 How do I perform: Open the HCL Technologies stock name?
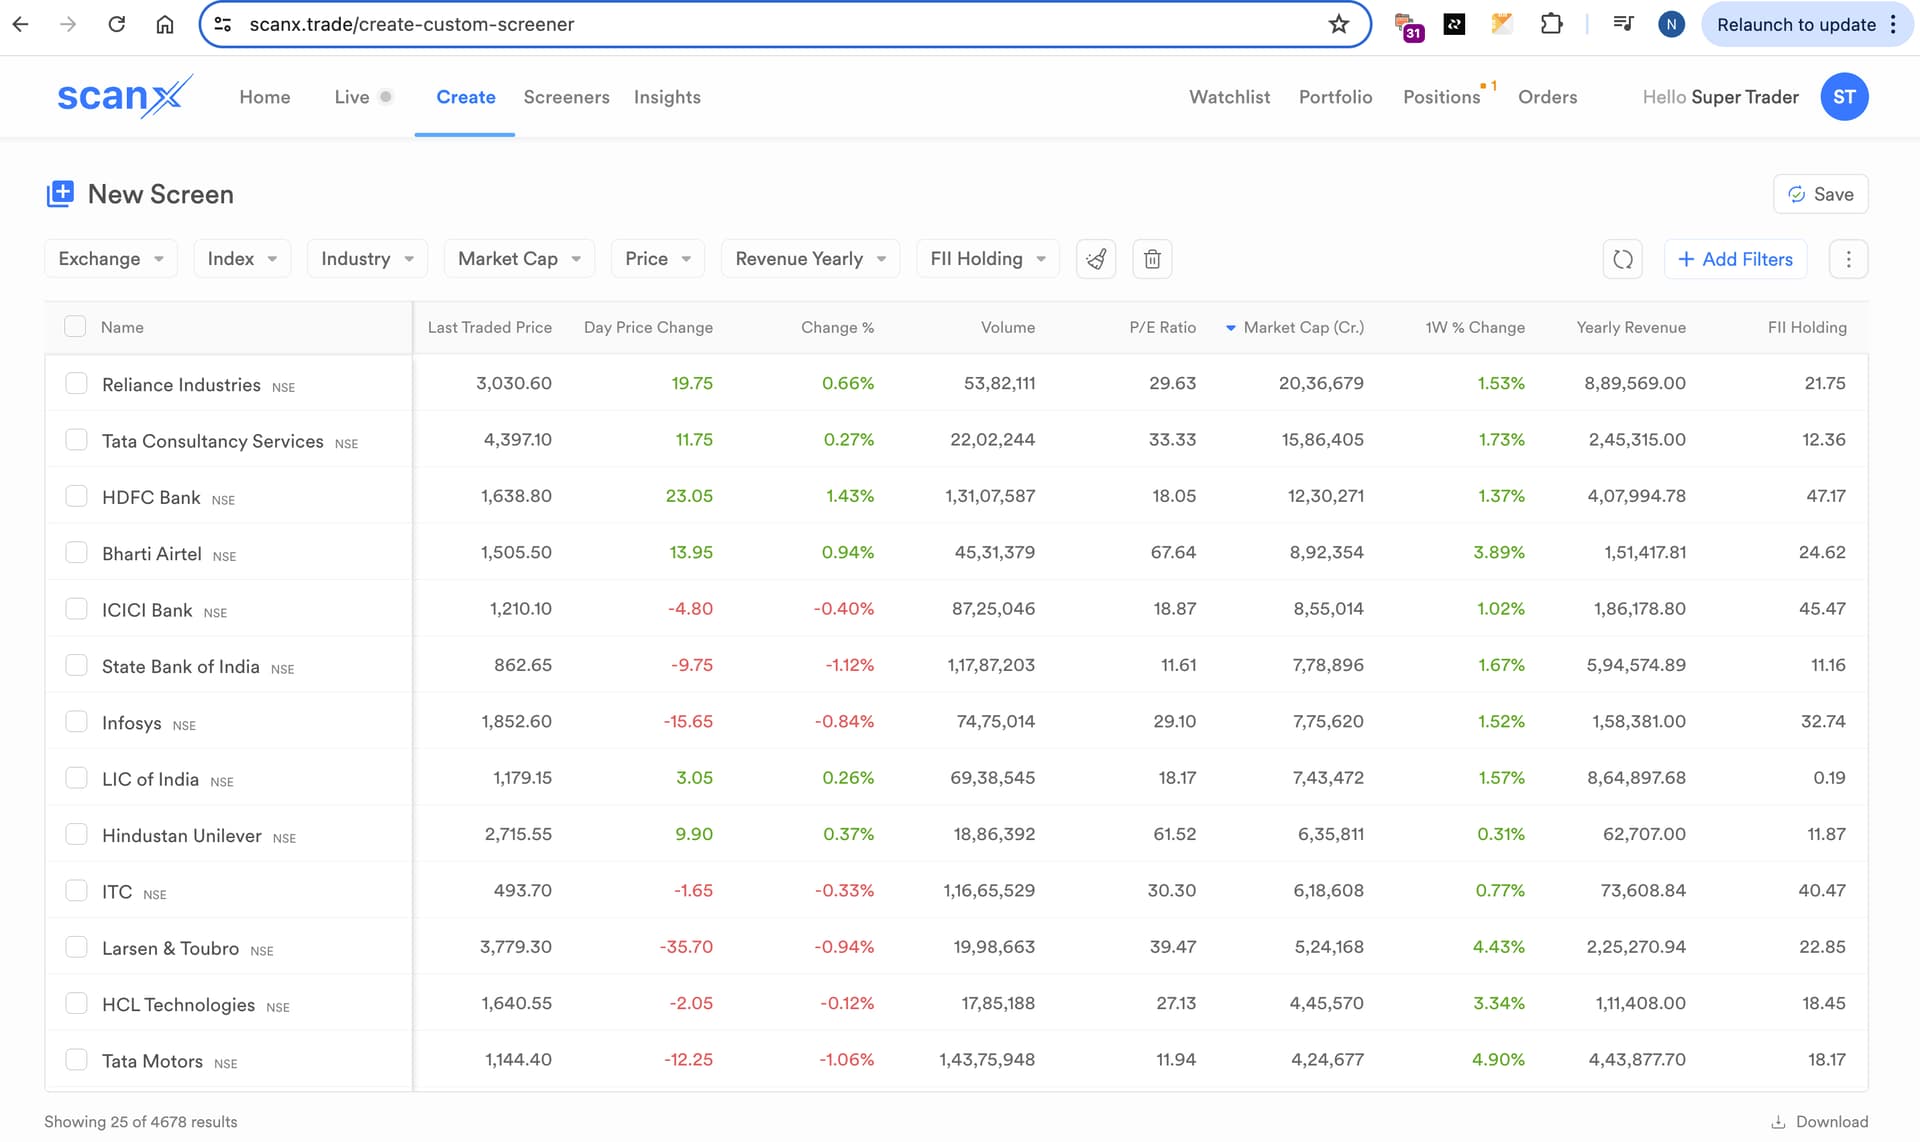178,1004
